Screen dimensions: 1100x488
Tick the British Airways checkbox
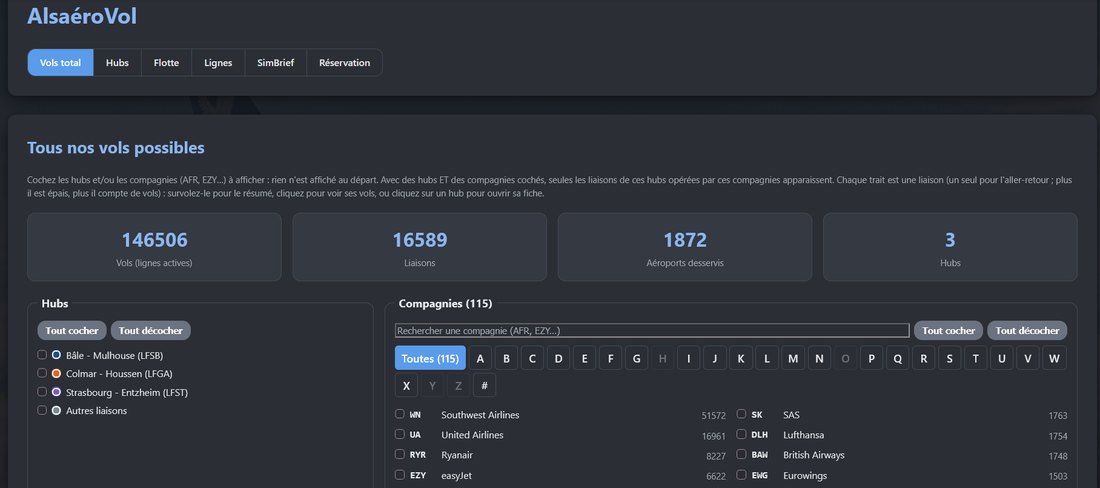coord(742,454)
